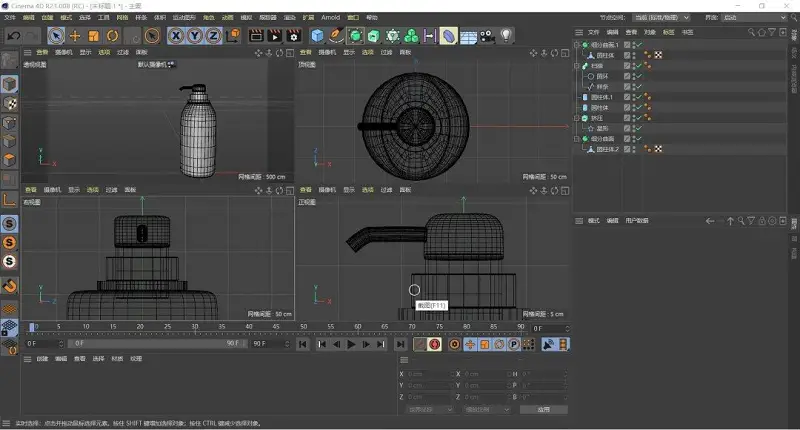This screenshot has height=430, width=800.
Task: Open the coordinate mode dropdown left of 应用
Action: (x=487, y=410)
